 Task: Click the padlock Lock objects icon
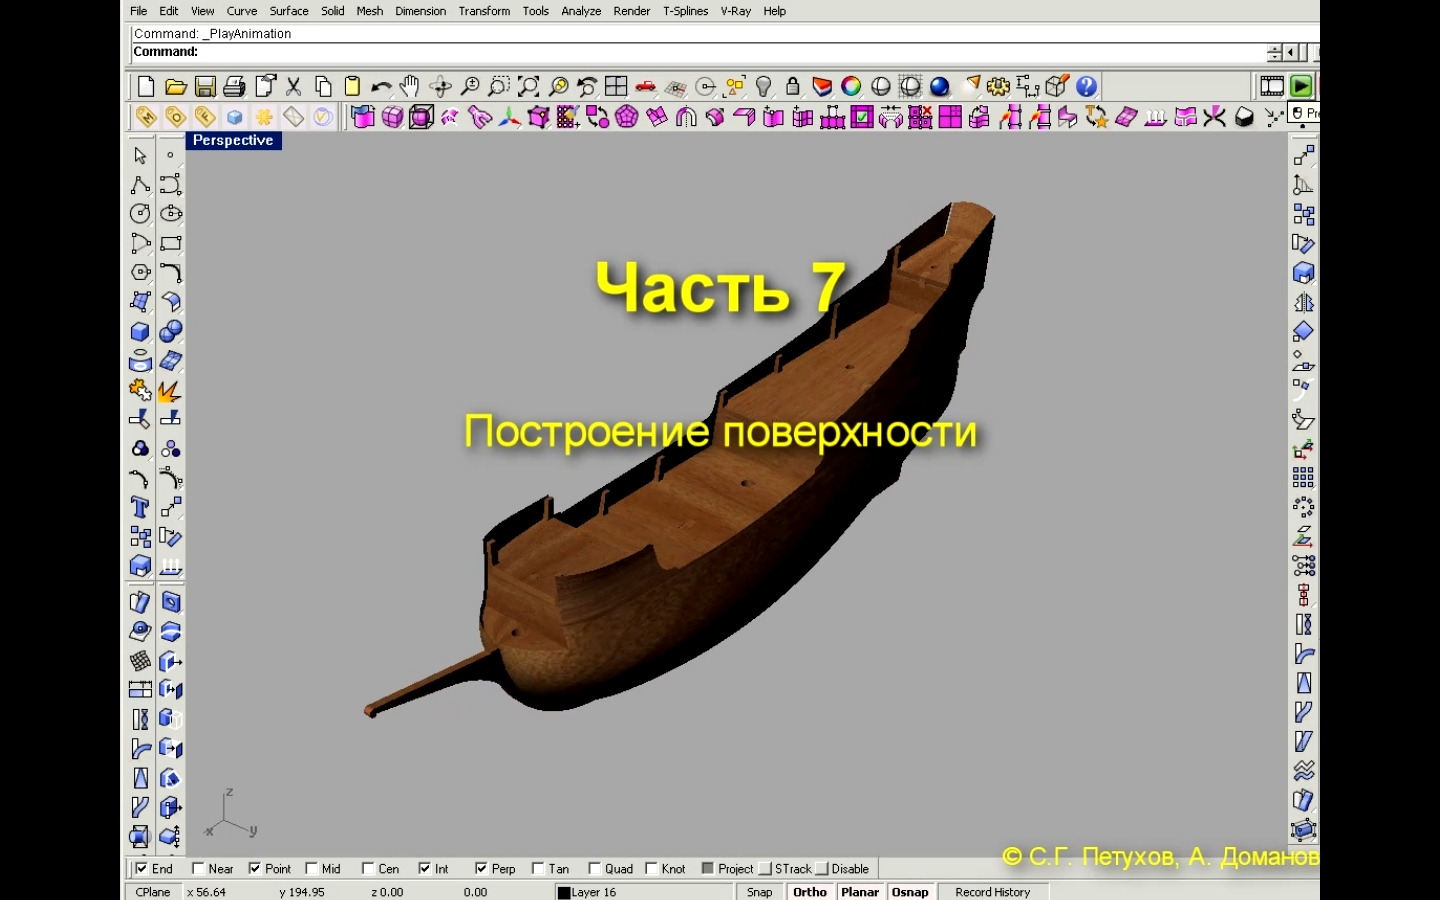coord(793,87)
